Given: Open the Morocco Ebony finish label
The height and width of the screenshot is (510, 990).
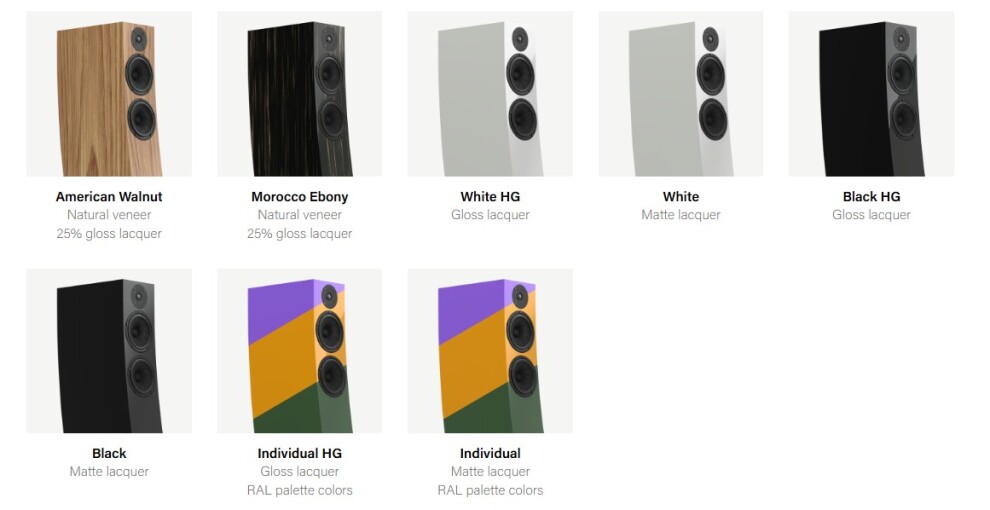Looking at the screenshot, I should click(x=299, y=196).
